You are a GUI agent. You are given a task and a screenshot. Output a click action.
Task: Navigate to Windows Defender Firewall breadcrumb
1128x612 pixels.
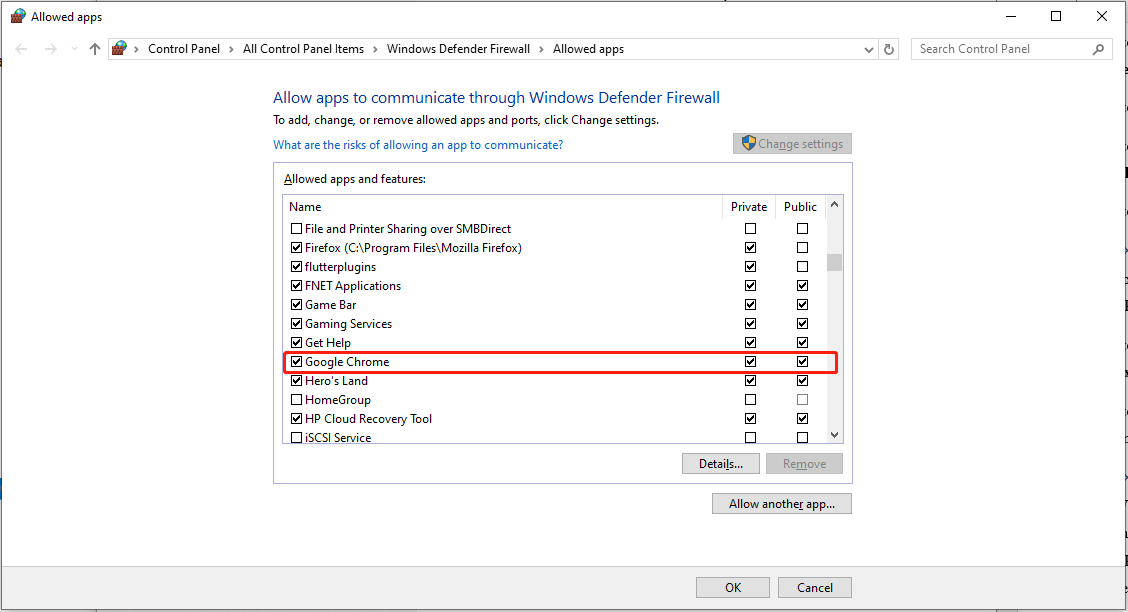click(458, 49)
